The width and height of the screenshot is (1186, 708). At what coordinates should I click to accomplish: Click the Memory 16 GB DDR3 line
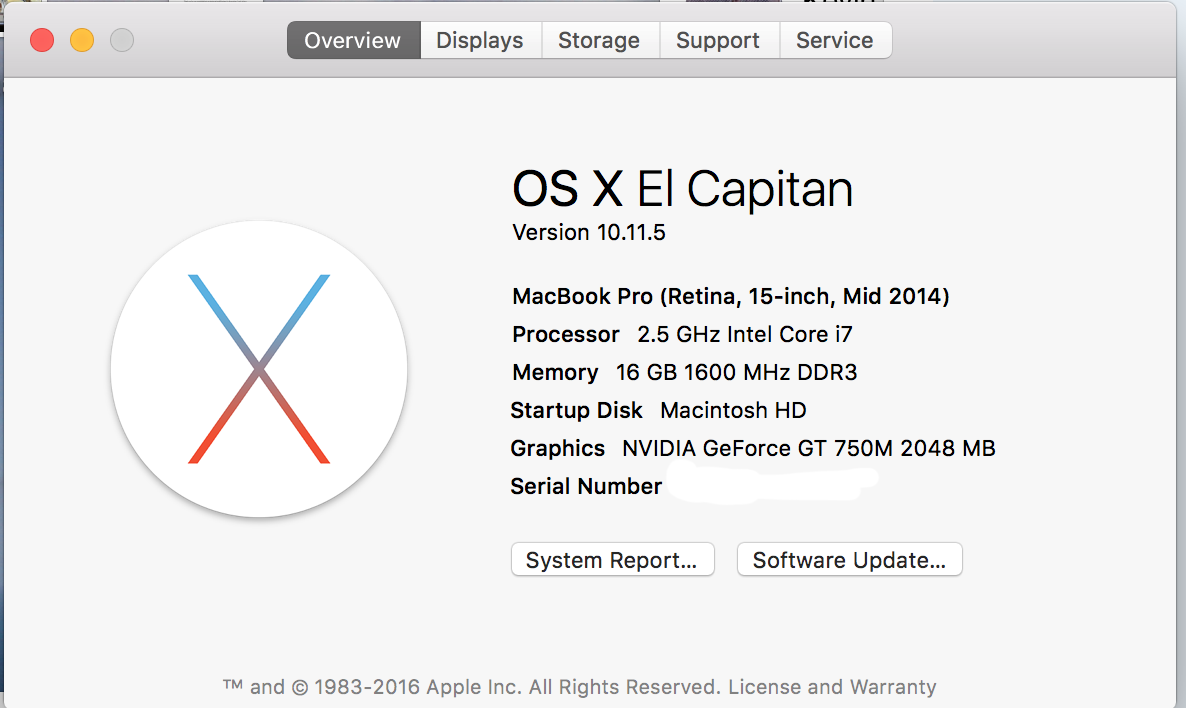pyautogui.click(x=685, y=372)
